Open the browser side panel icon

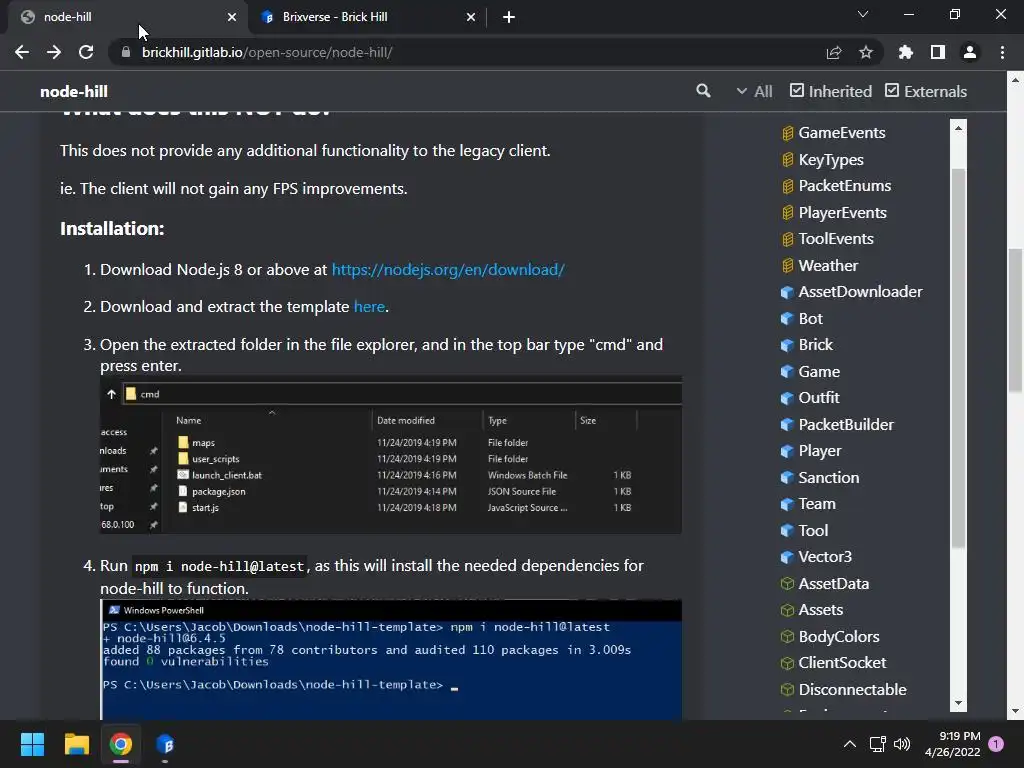pos(938,52)
